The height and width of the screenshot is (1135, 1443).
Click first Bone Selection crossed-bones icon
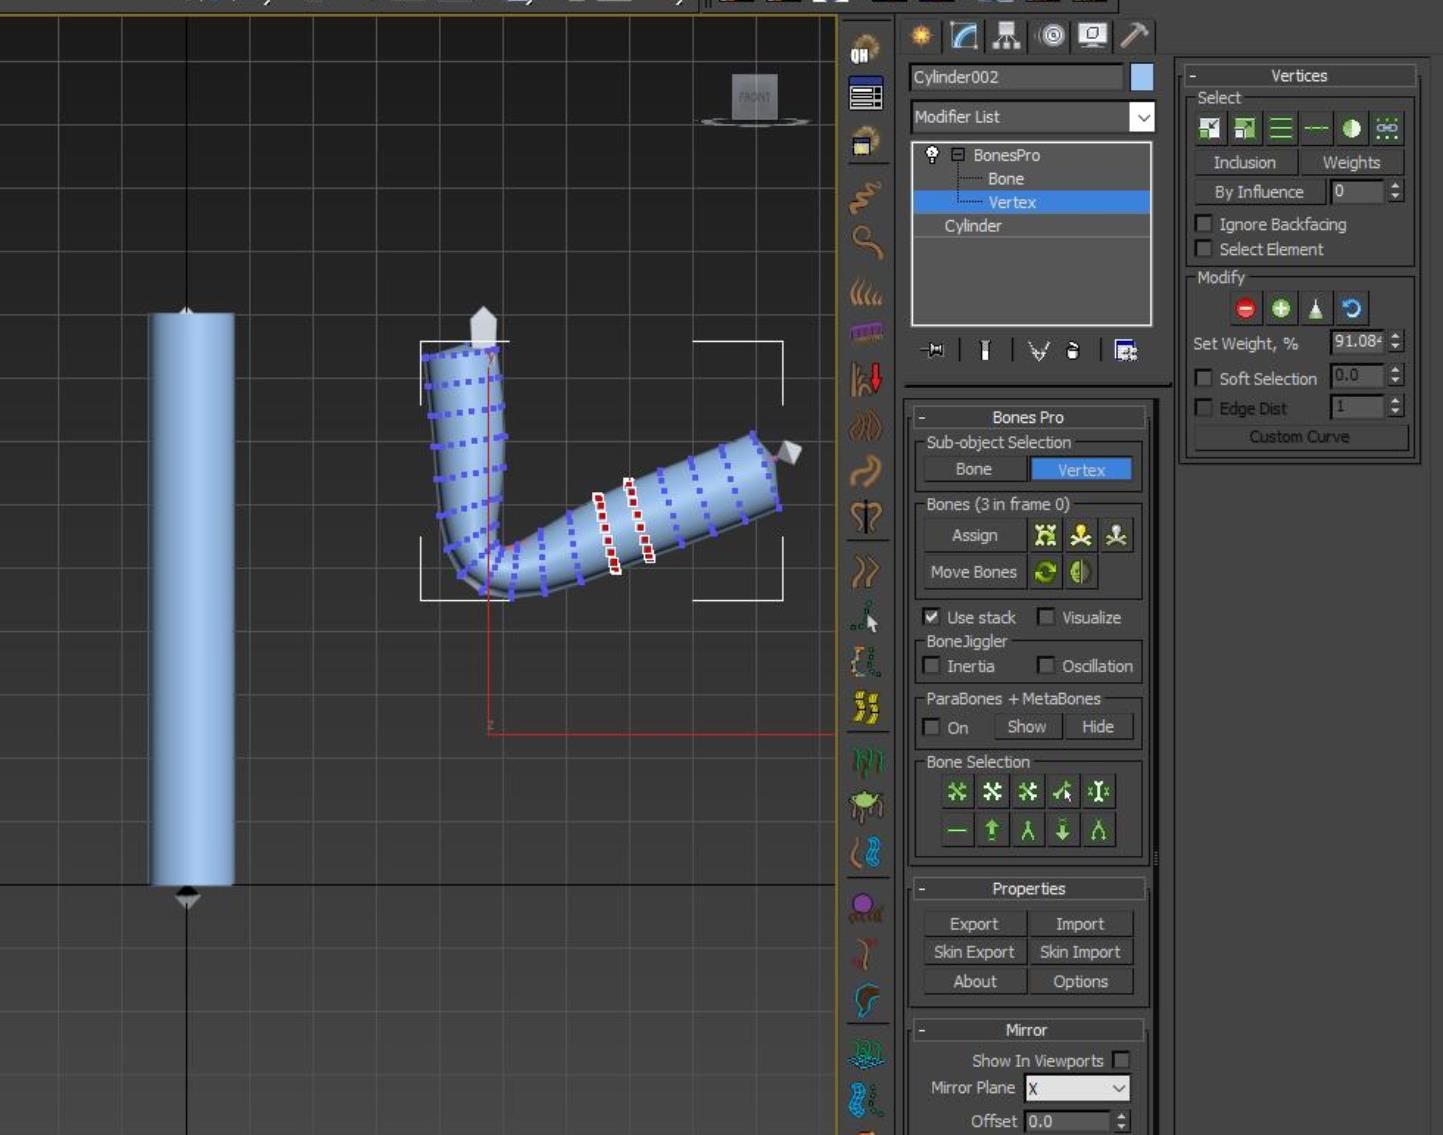957,792
